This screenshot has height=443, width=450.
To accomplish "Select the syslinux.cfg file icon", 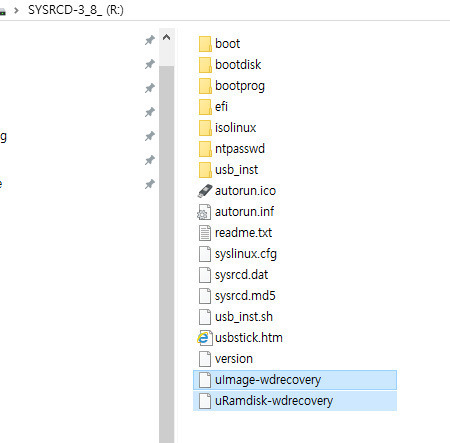I will [205, 254].
